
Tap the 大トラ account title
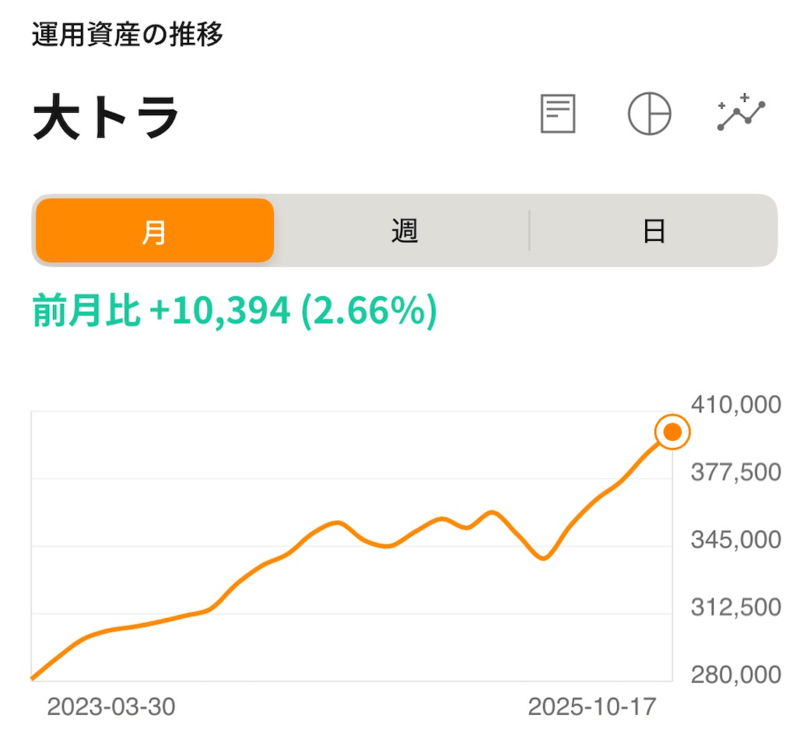click(x=106, y=117)
